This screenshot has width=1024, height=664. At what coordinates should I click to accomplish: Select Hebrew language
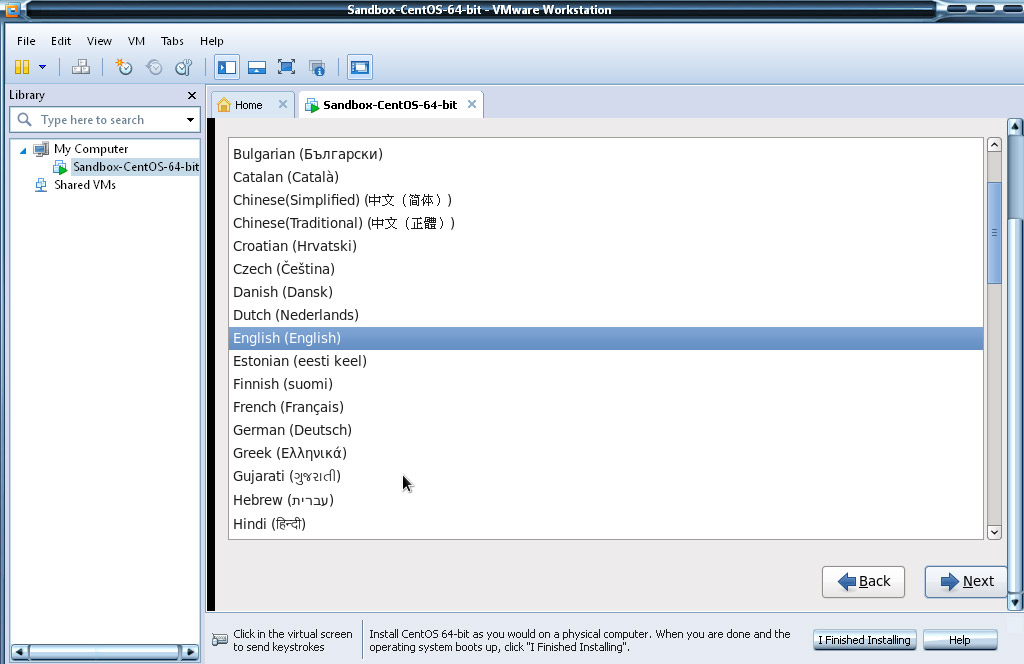coord(605,500)
